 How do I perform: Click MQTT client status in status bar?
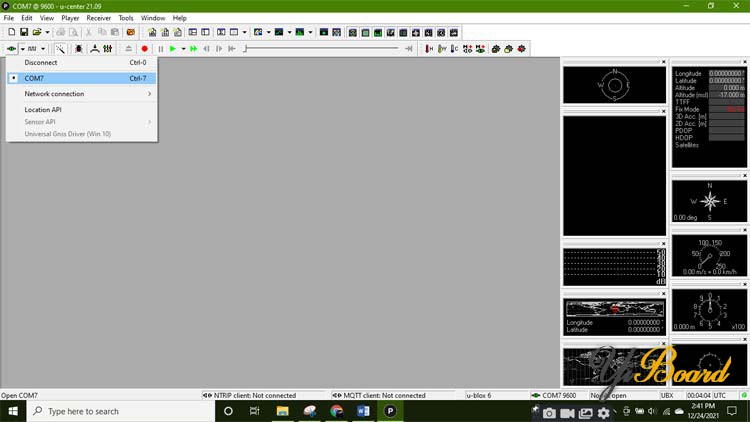[x=379, y=395]
